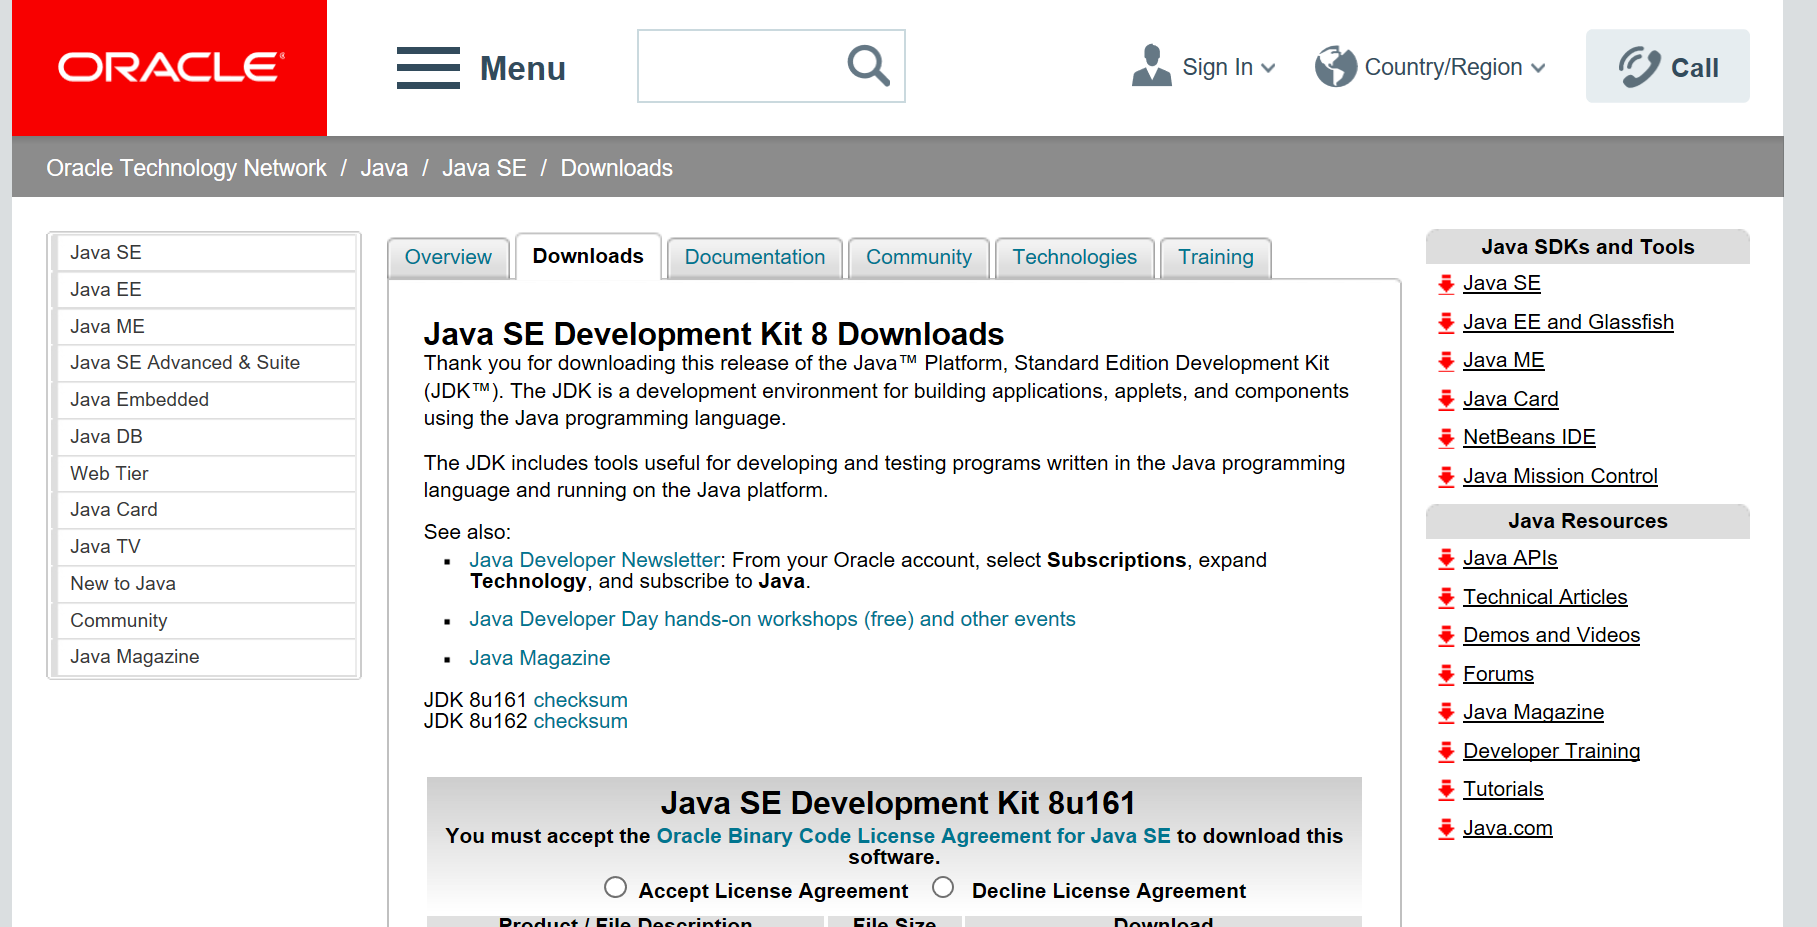Image resolution: width=1817 pixels, height=927 pixels.
Task: Open the Documentation tab
Action: click(x=755, y=258)
